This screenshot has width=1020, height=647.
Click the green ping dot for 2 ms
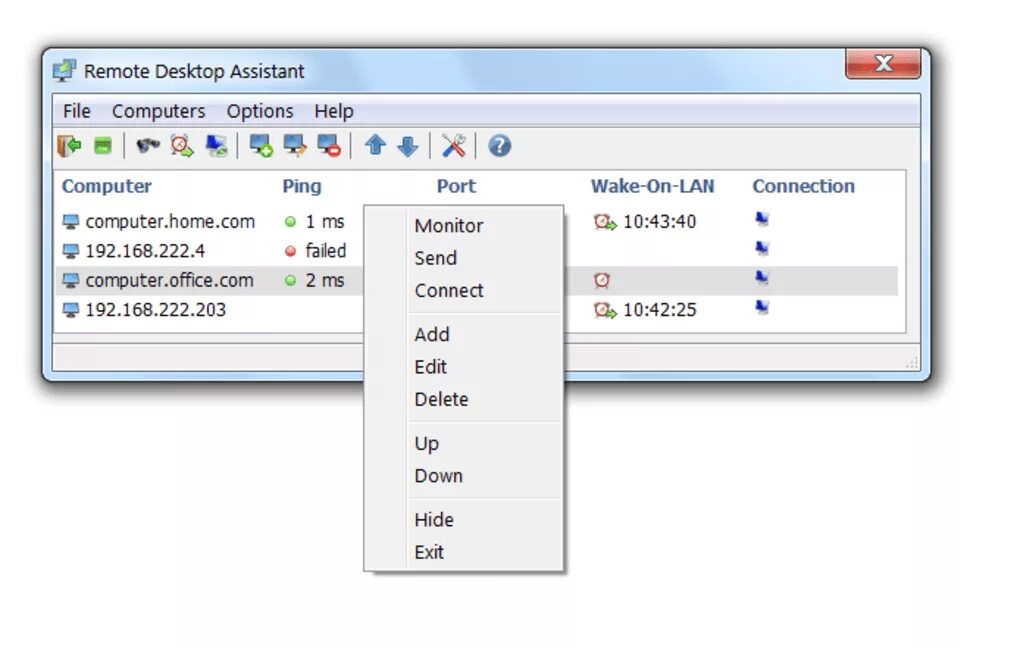pyautogui.click(x=291, y=280)
